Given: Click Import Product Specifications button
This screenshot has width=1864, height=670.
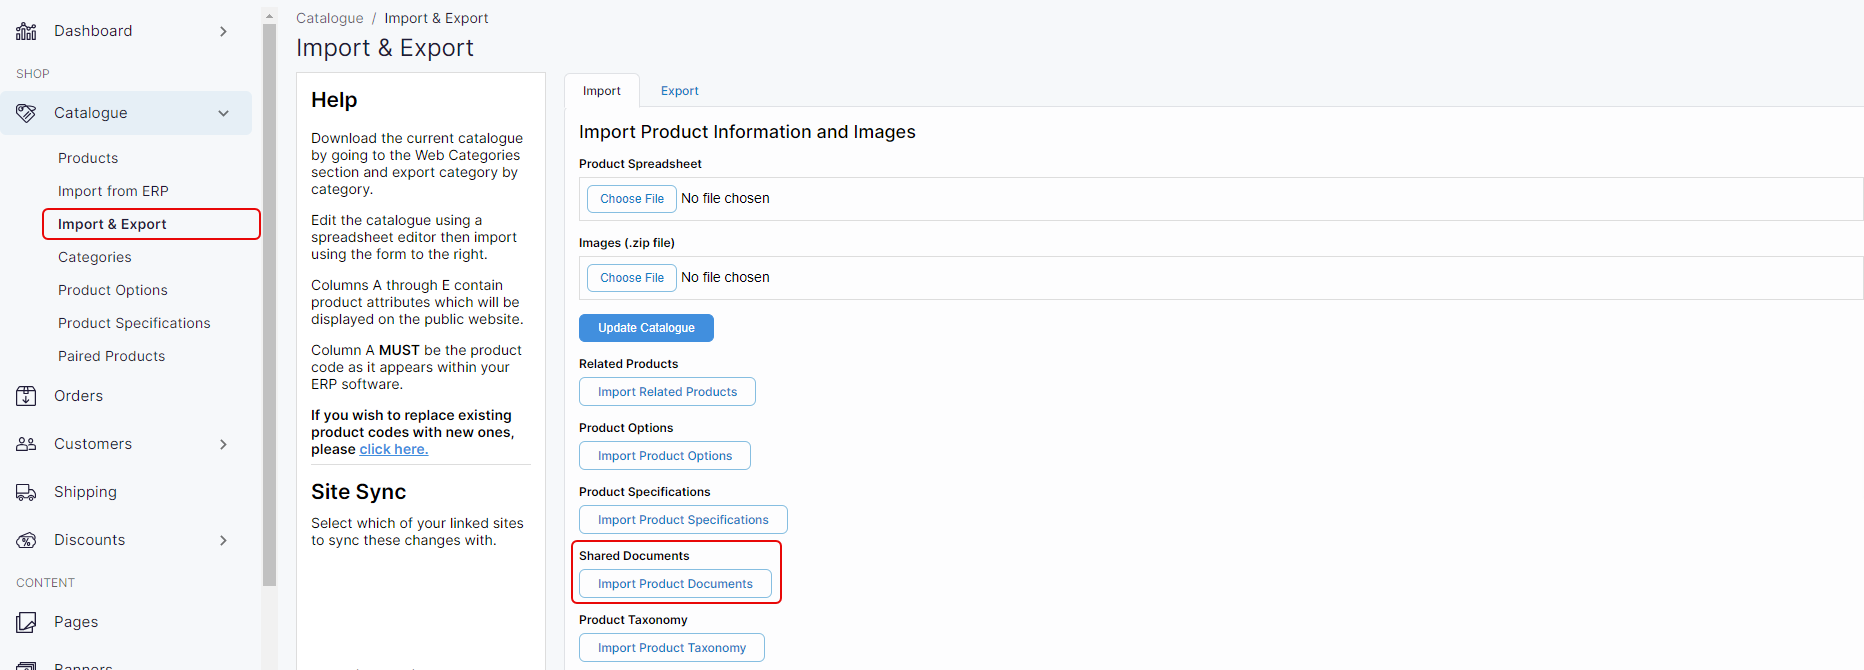Looking at the screenshot, I should pos(683,520).
